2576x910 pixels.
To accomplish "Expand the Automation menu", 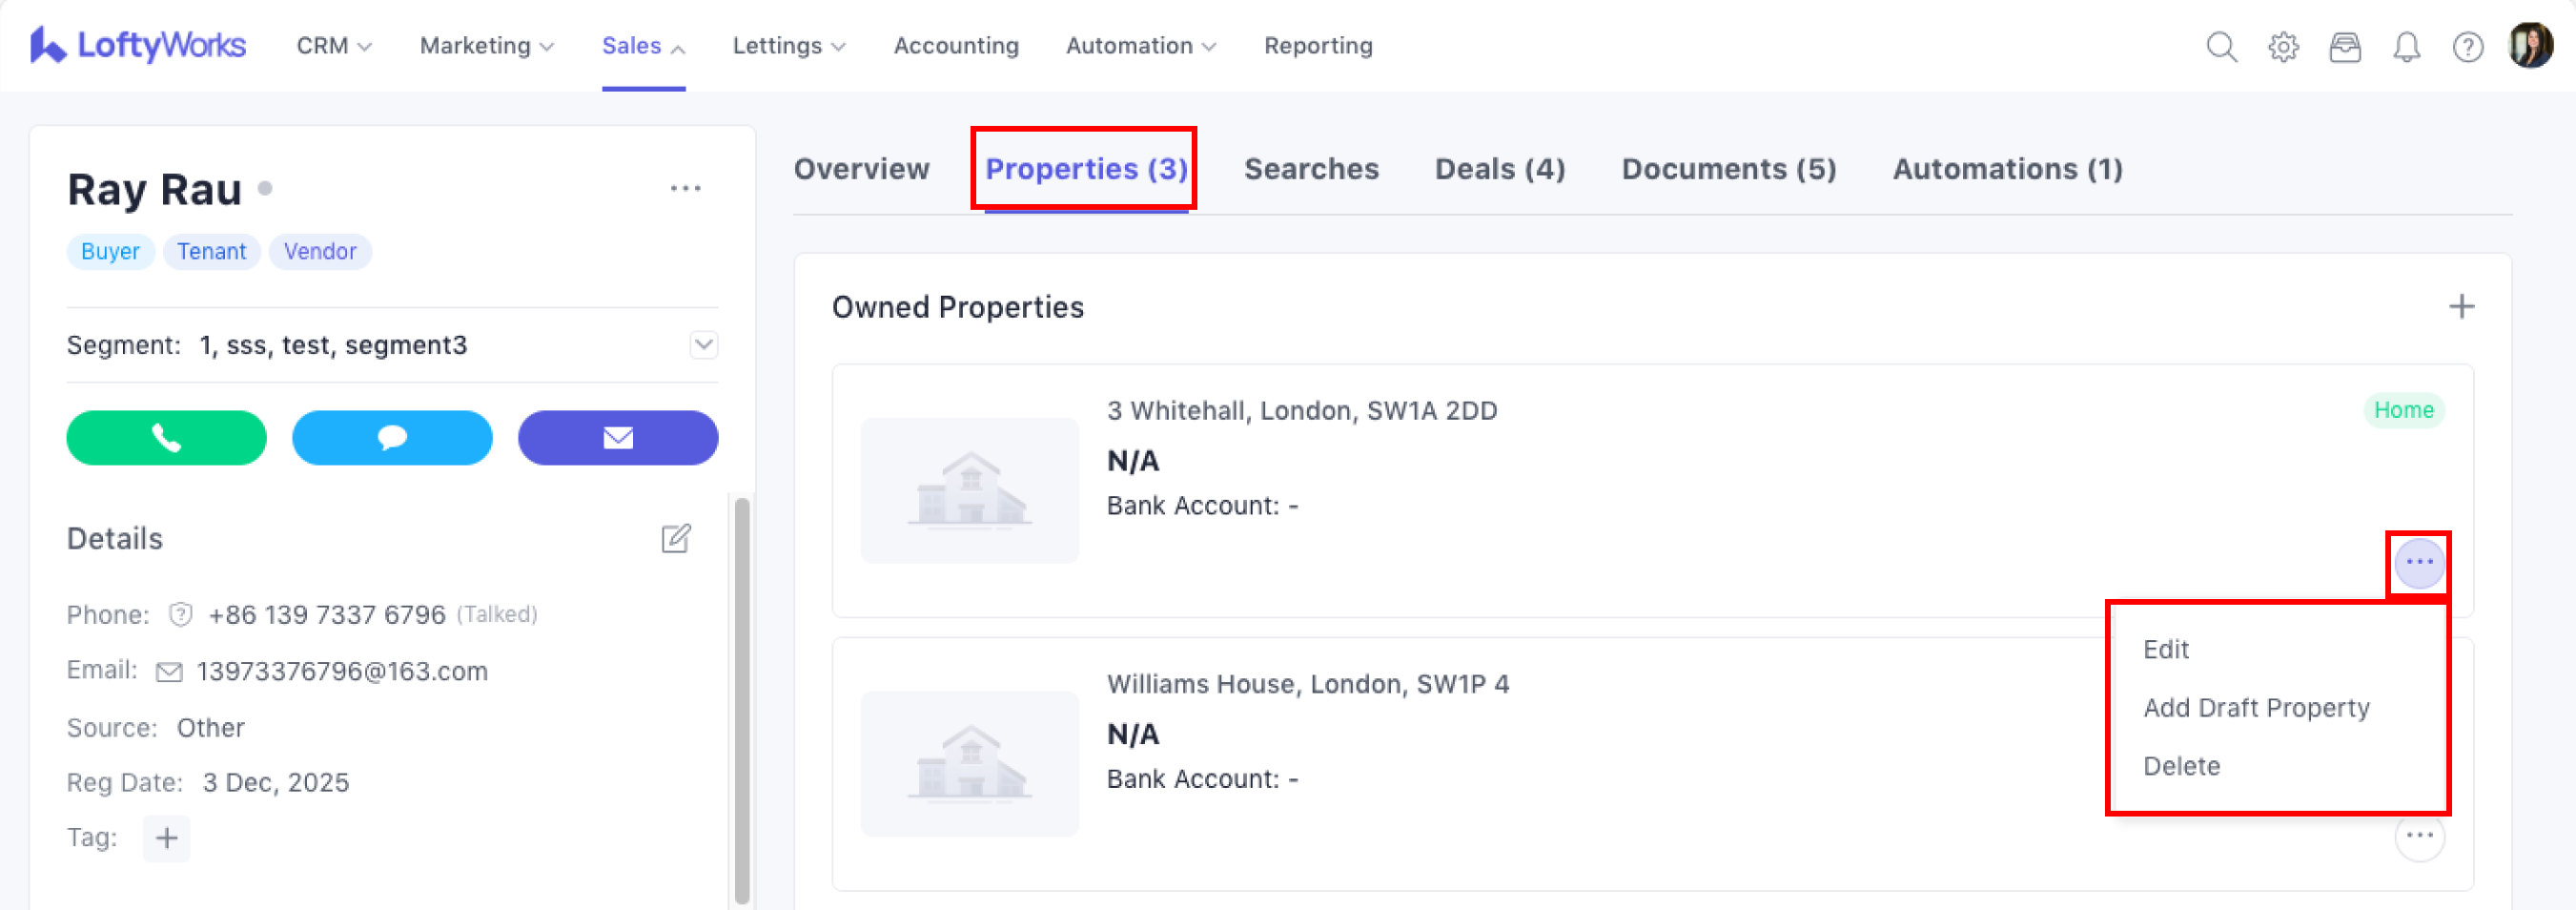I will point(1141,46).
